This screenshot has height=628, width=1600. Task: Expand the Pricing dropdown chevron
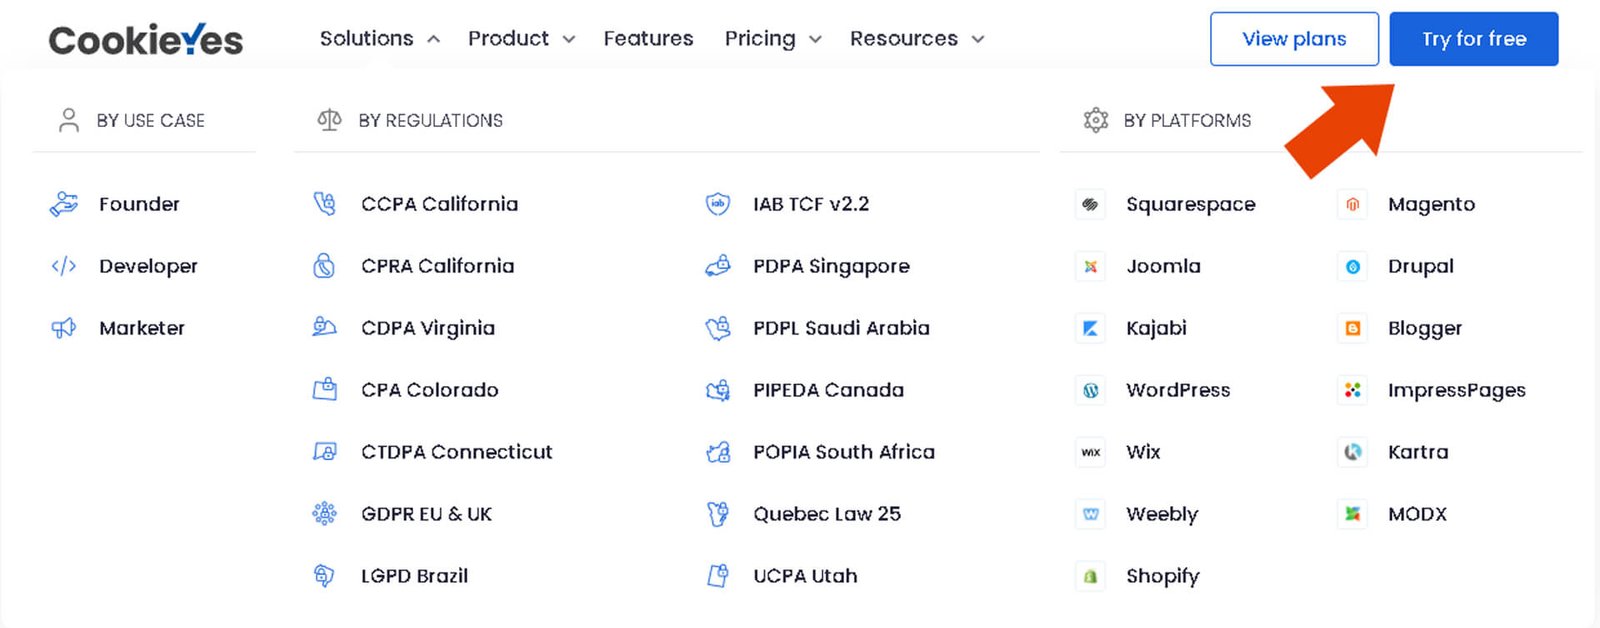click(x=815, y=39)
